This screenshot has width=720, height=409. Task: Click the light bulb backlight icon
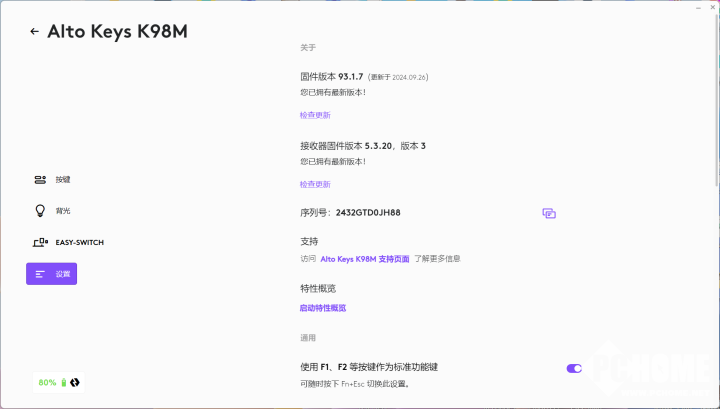coord(40,211)
